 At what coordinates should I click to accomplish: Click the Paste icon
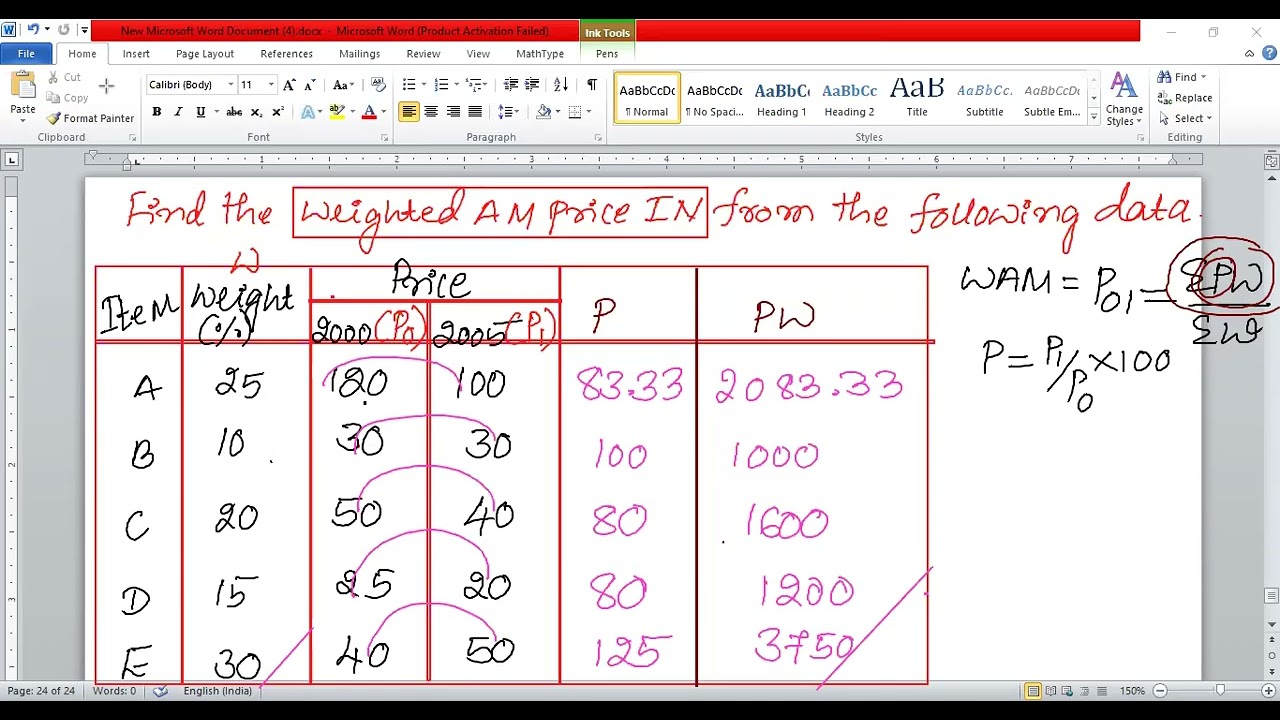[23, 86]
